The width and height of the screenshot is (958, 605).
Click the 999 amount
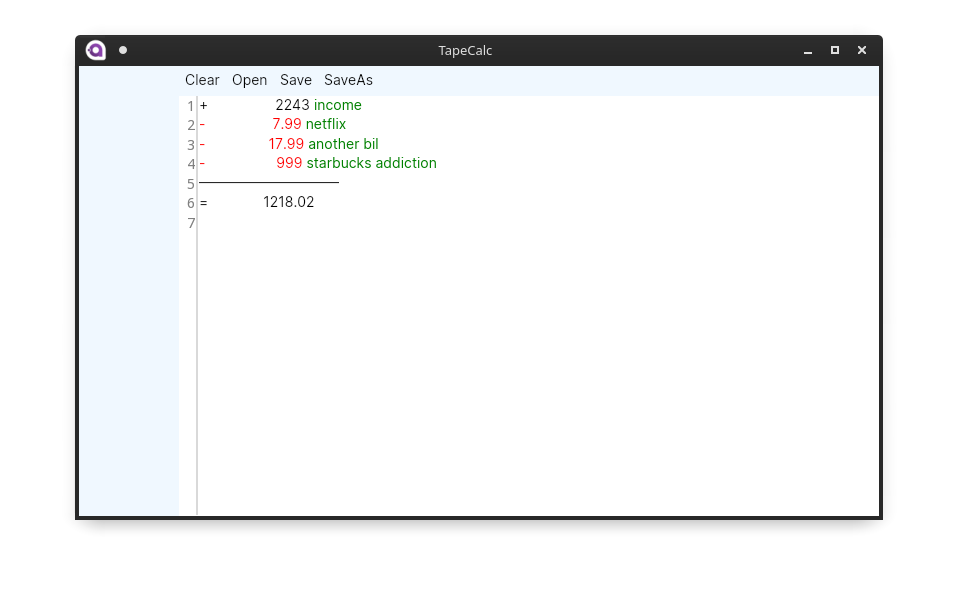point(289,163)
